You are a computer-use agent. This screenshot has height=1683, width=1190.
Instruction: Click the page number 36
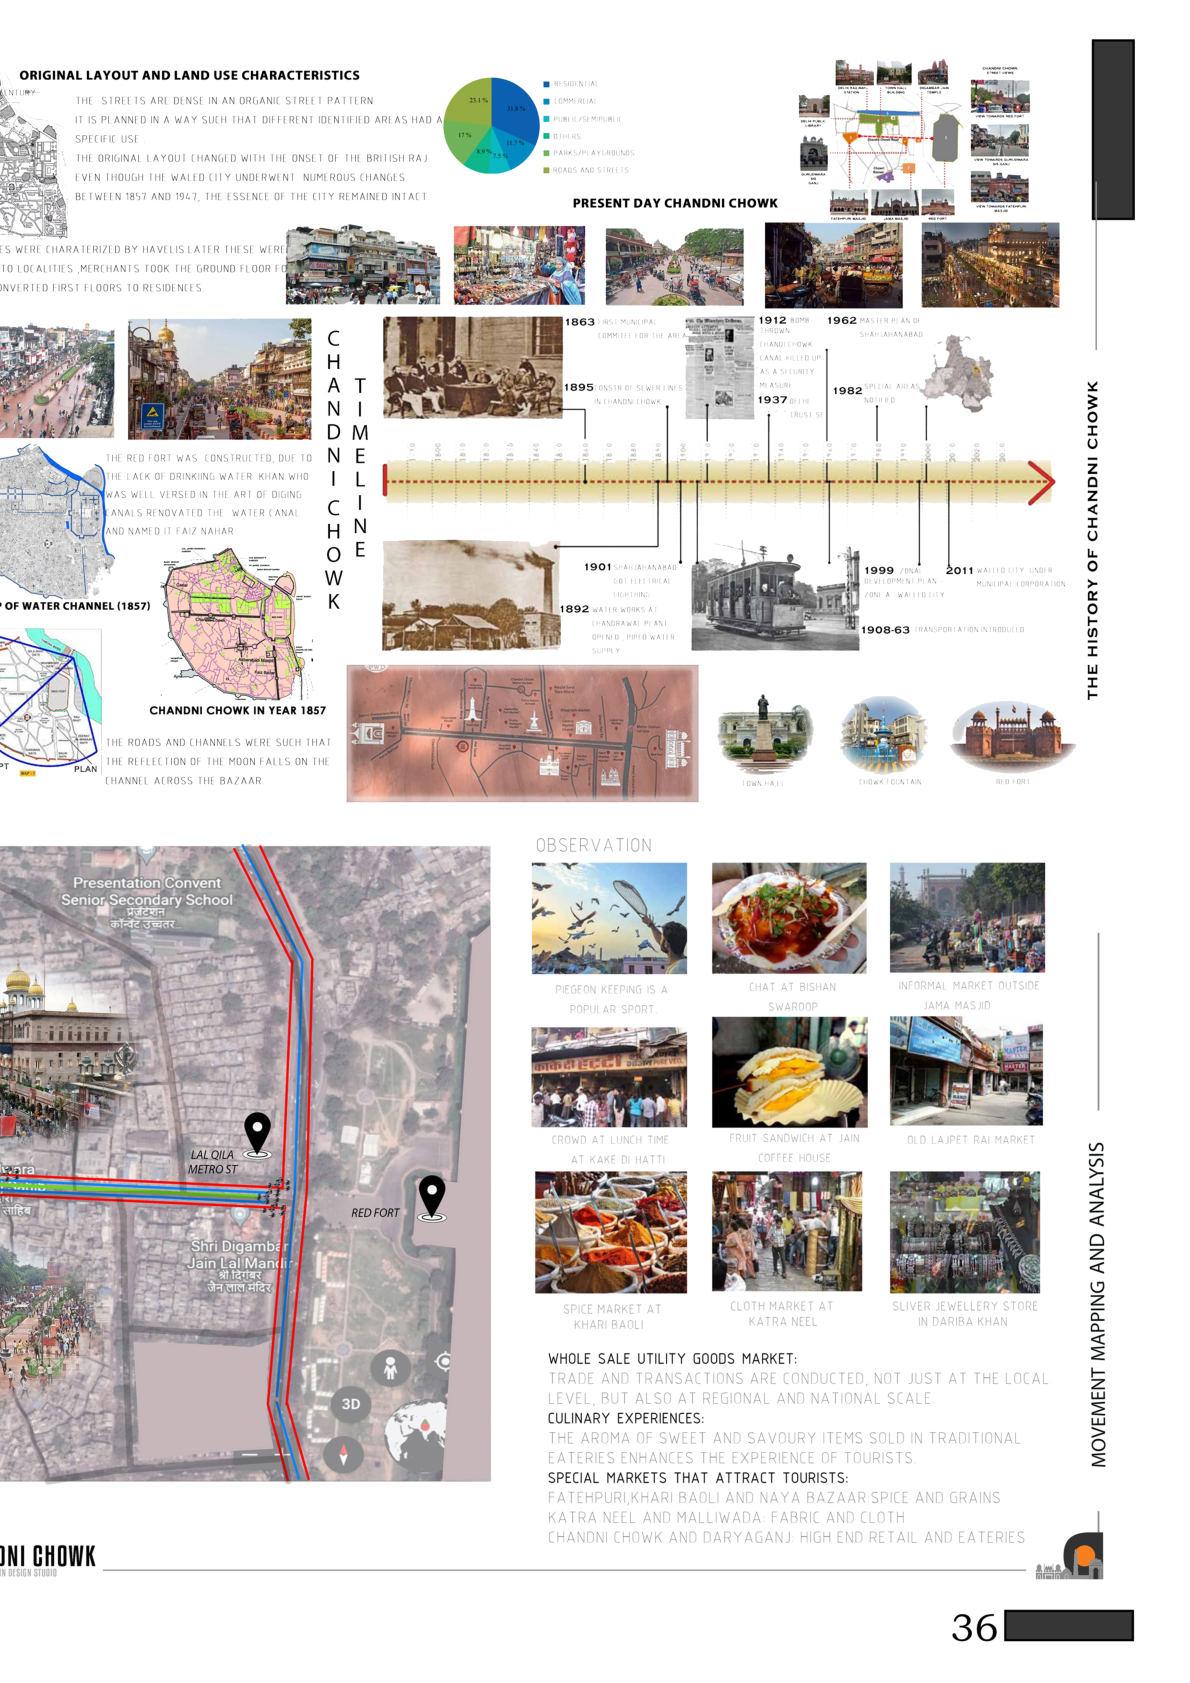coord(974,1628)
